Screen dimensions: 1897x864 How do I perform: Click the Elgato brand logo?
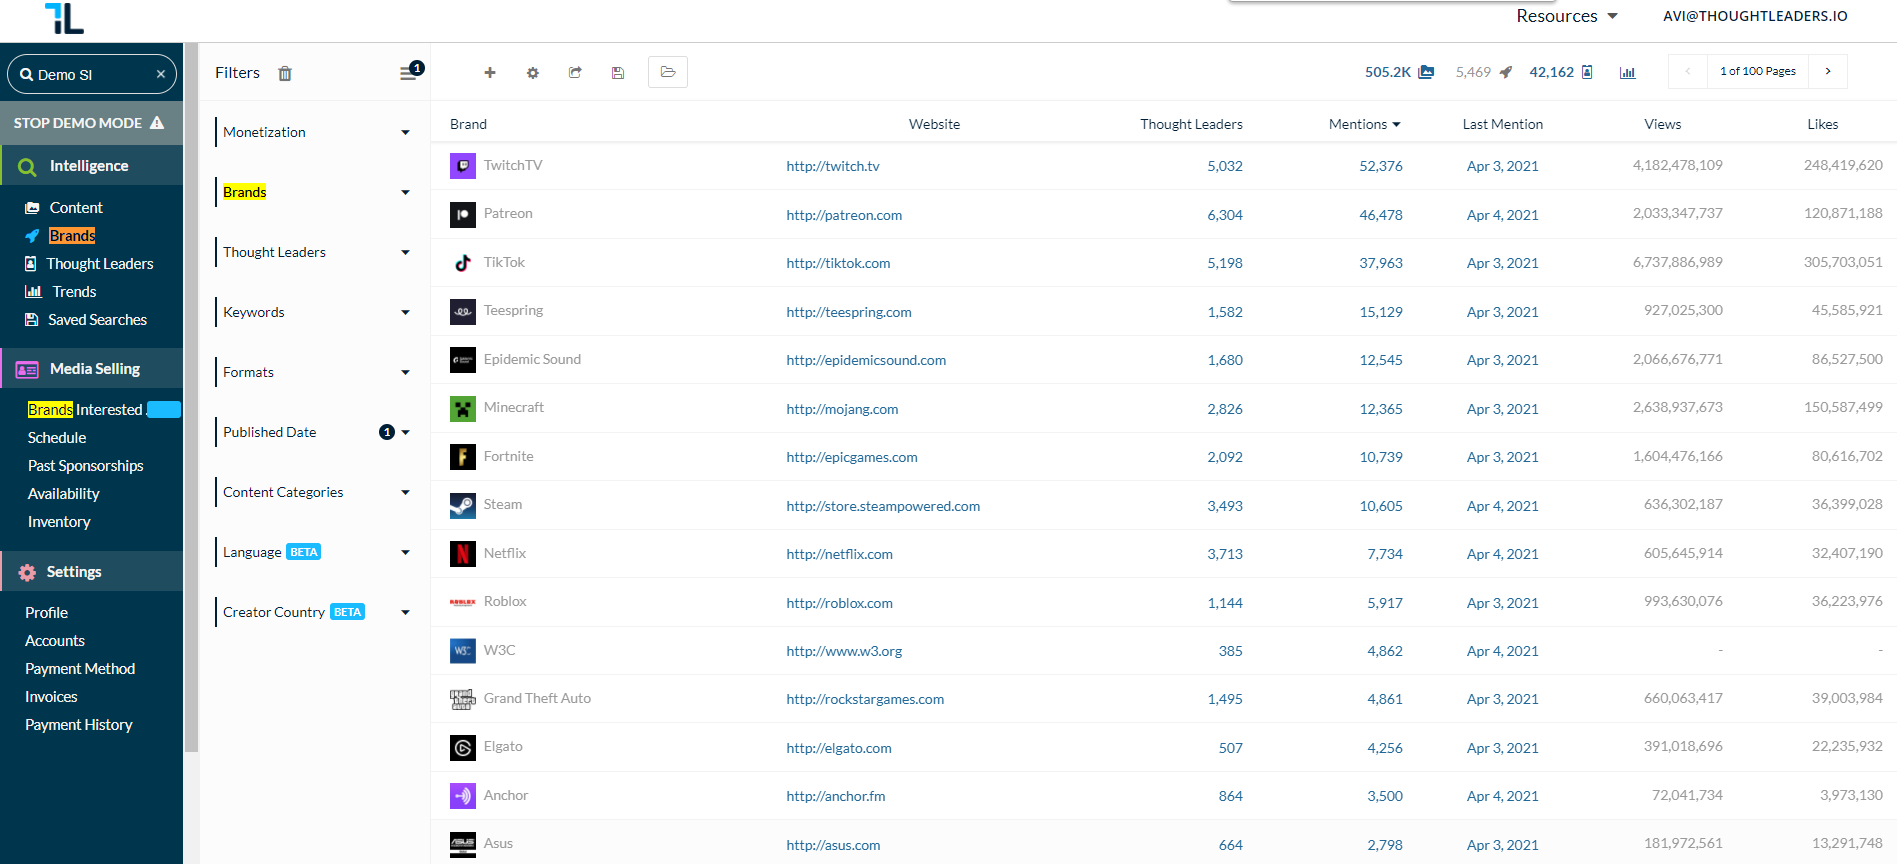[463, 747]
